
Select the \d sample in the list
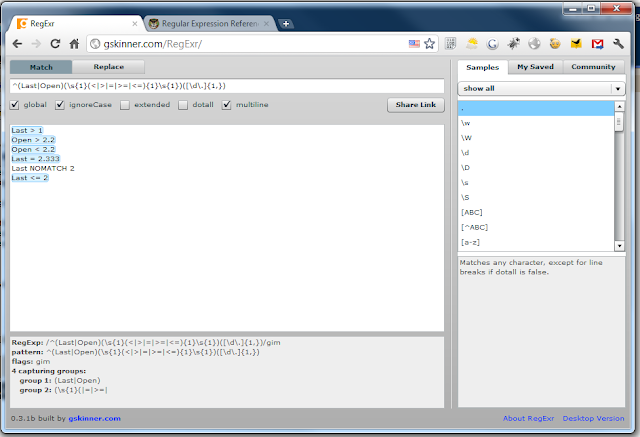pos(536,153)
